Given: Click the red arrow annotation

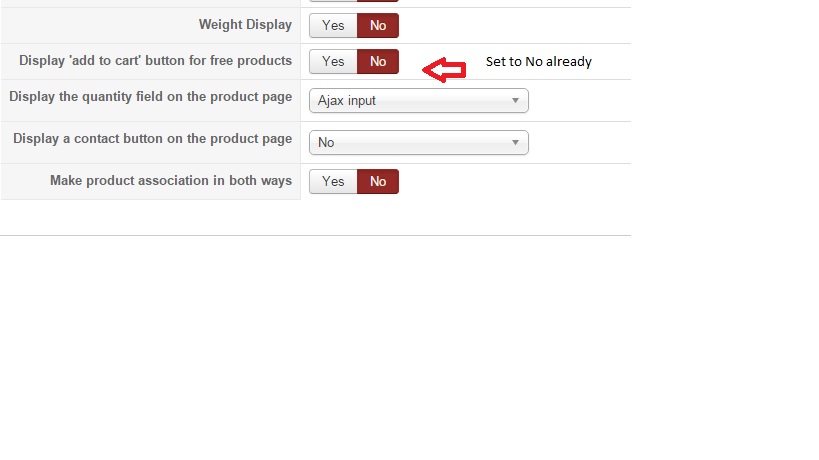Looking at the screenshot, I should point(444,69).
